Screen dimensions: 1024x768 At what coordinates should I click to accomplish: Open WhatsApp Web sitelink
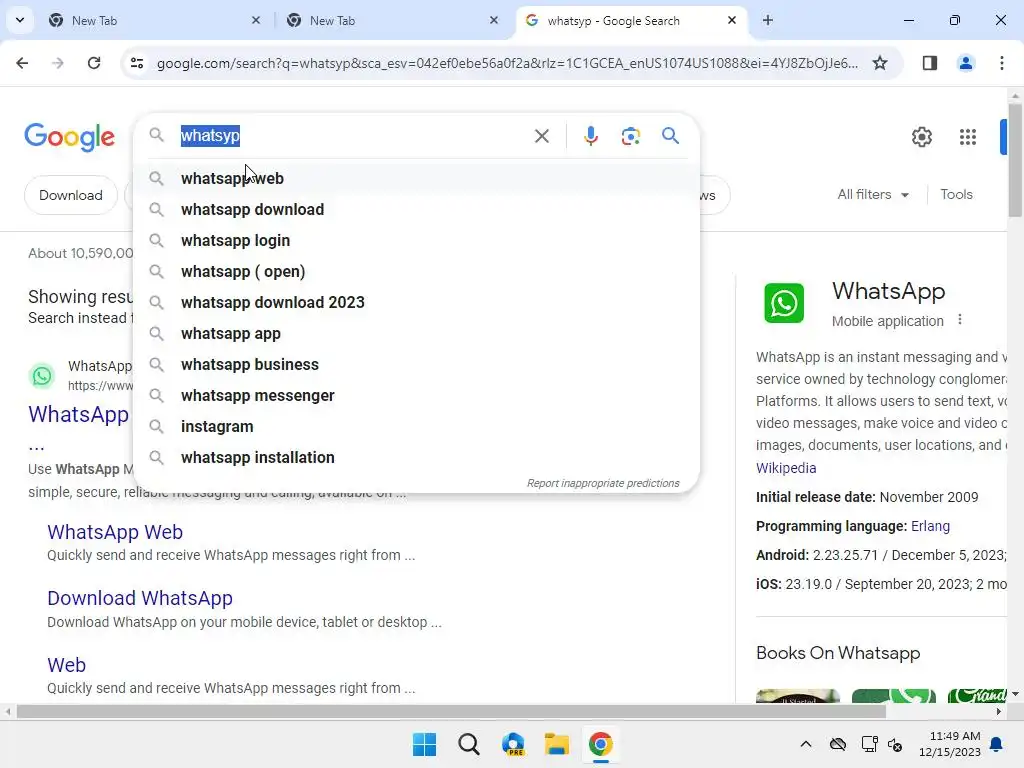115,532
